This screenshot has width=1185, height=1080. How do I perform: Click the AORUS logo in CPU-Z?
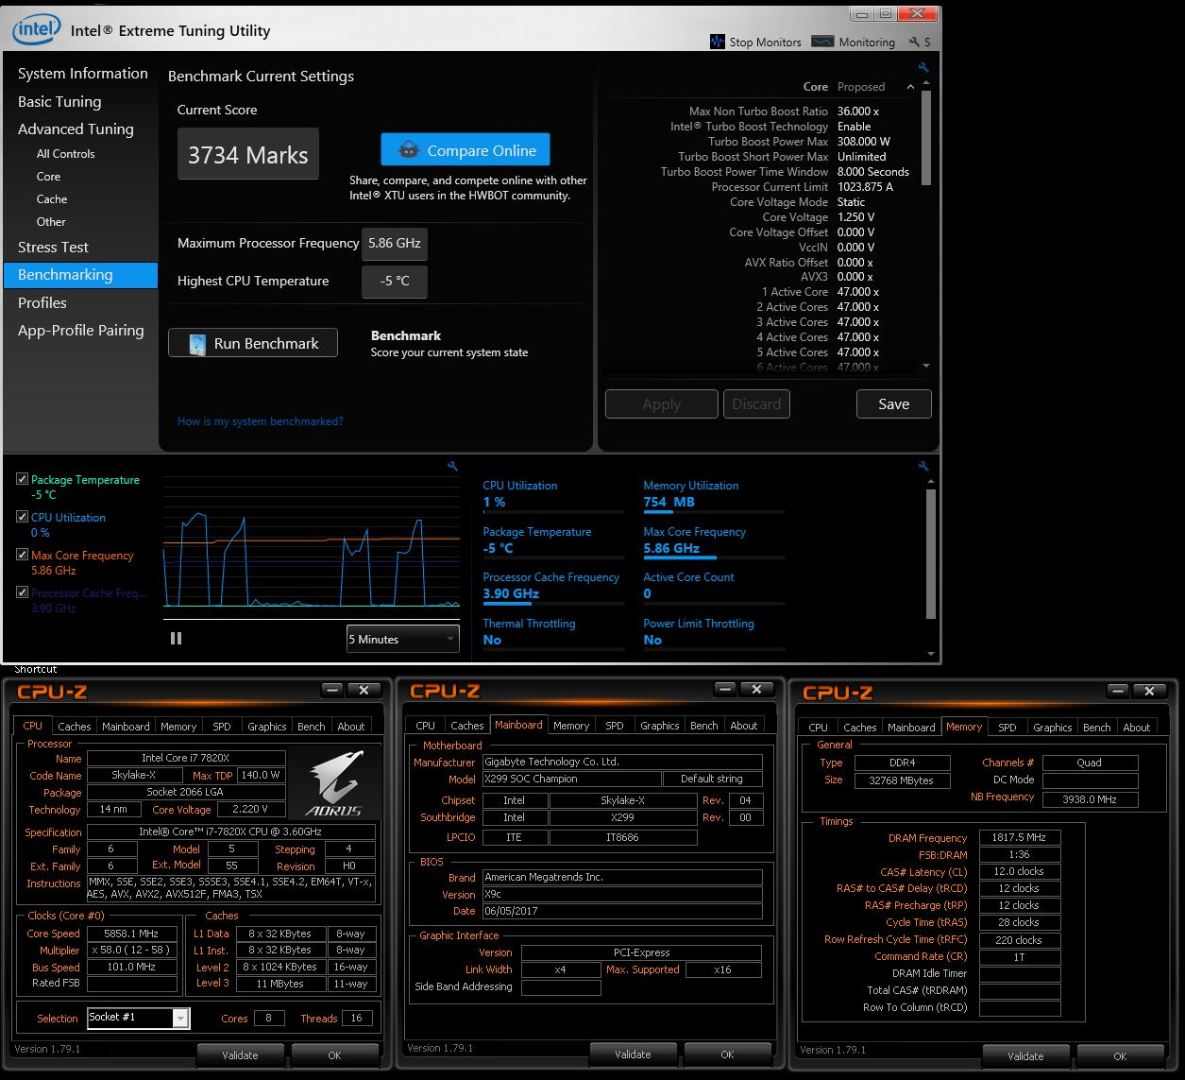tap(334, 784)
